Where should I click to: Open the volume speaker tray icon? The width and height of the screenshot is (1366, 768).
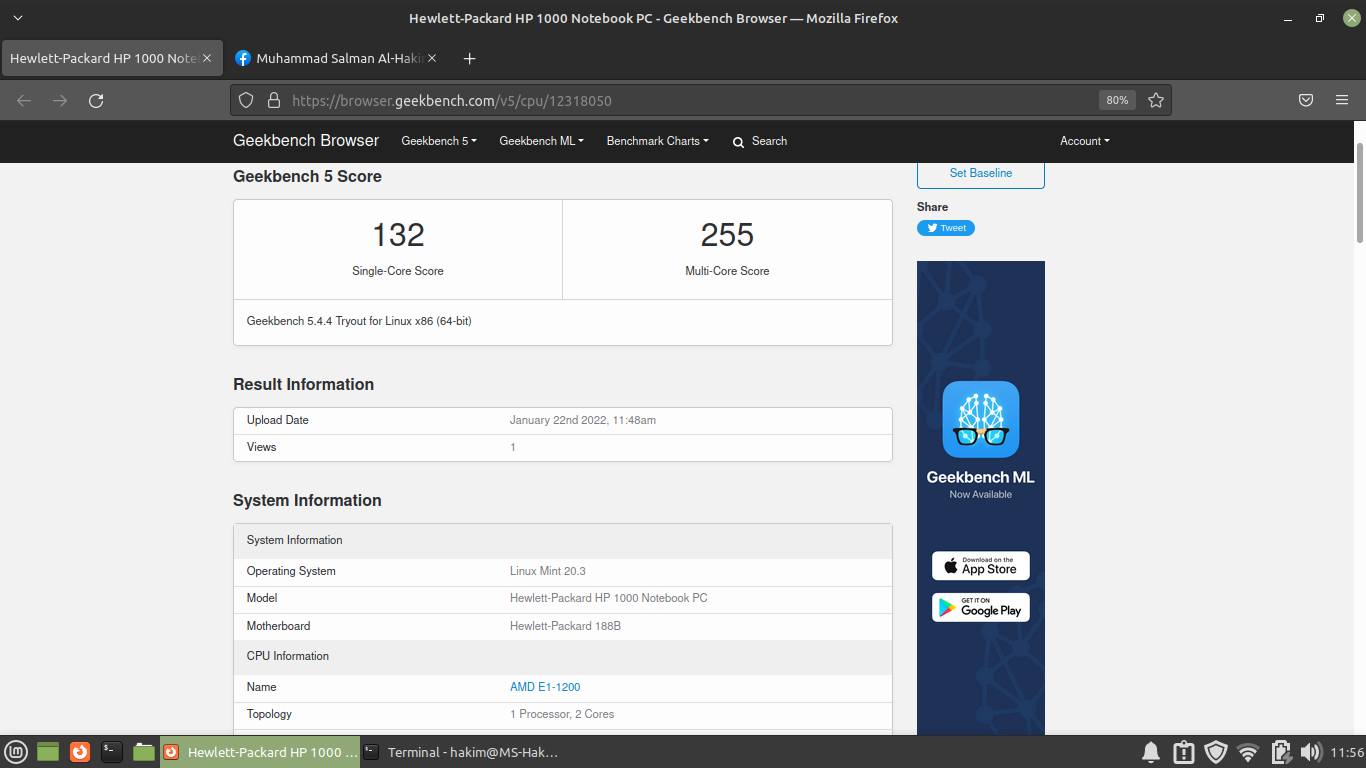point(1310,752)
